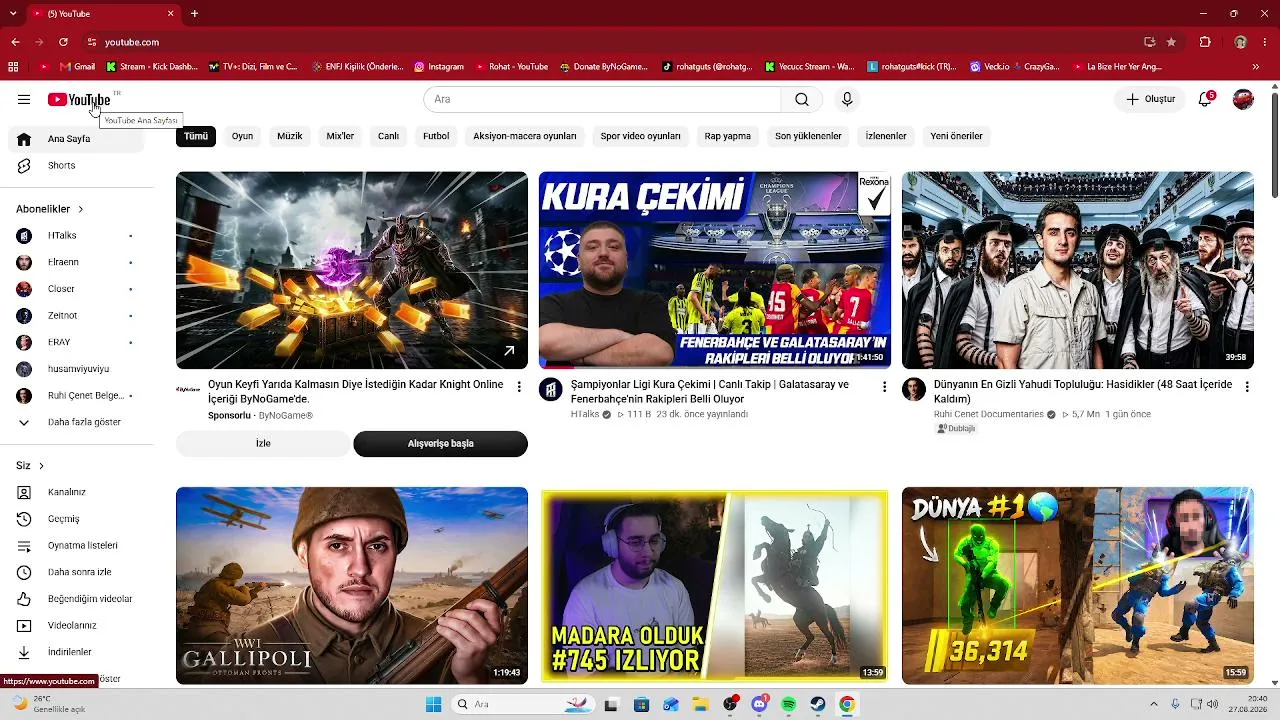Switch to the (5) YouTube tab
1280x720 pixels.
pyautogui.click(x=103, y=14)
